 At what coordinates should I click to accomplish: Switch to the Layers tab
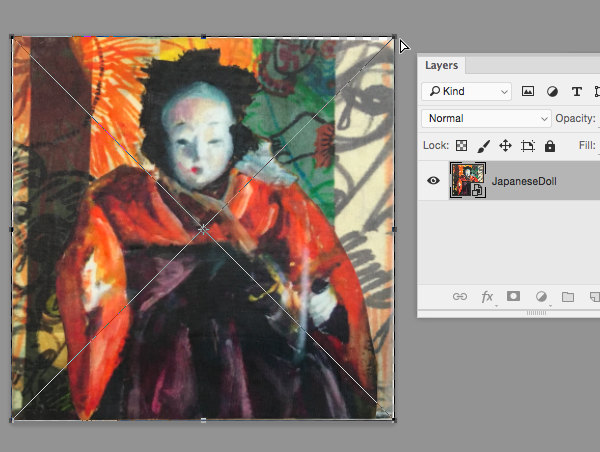[x=441, y=65]
